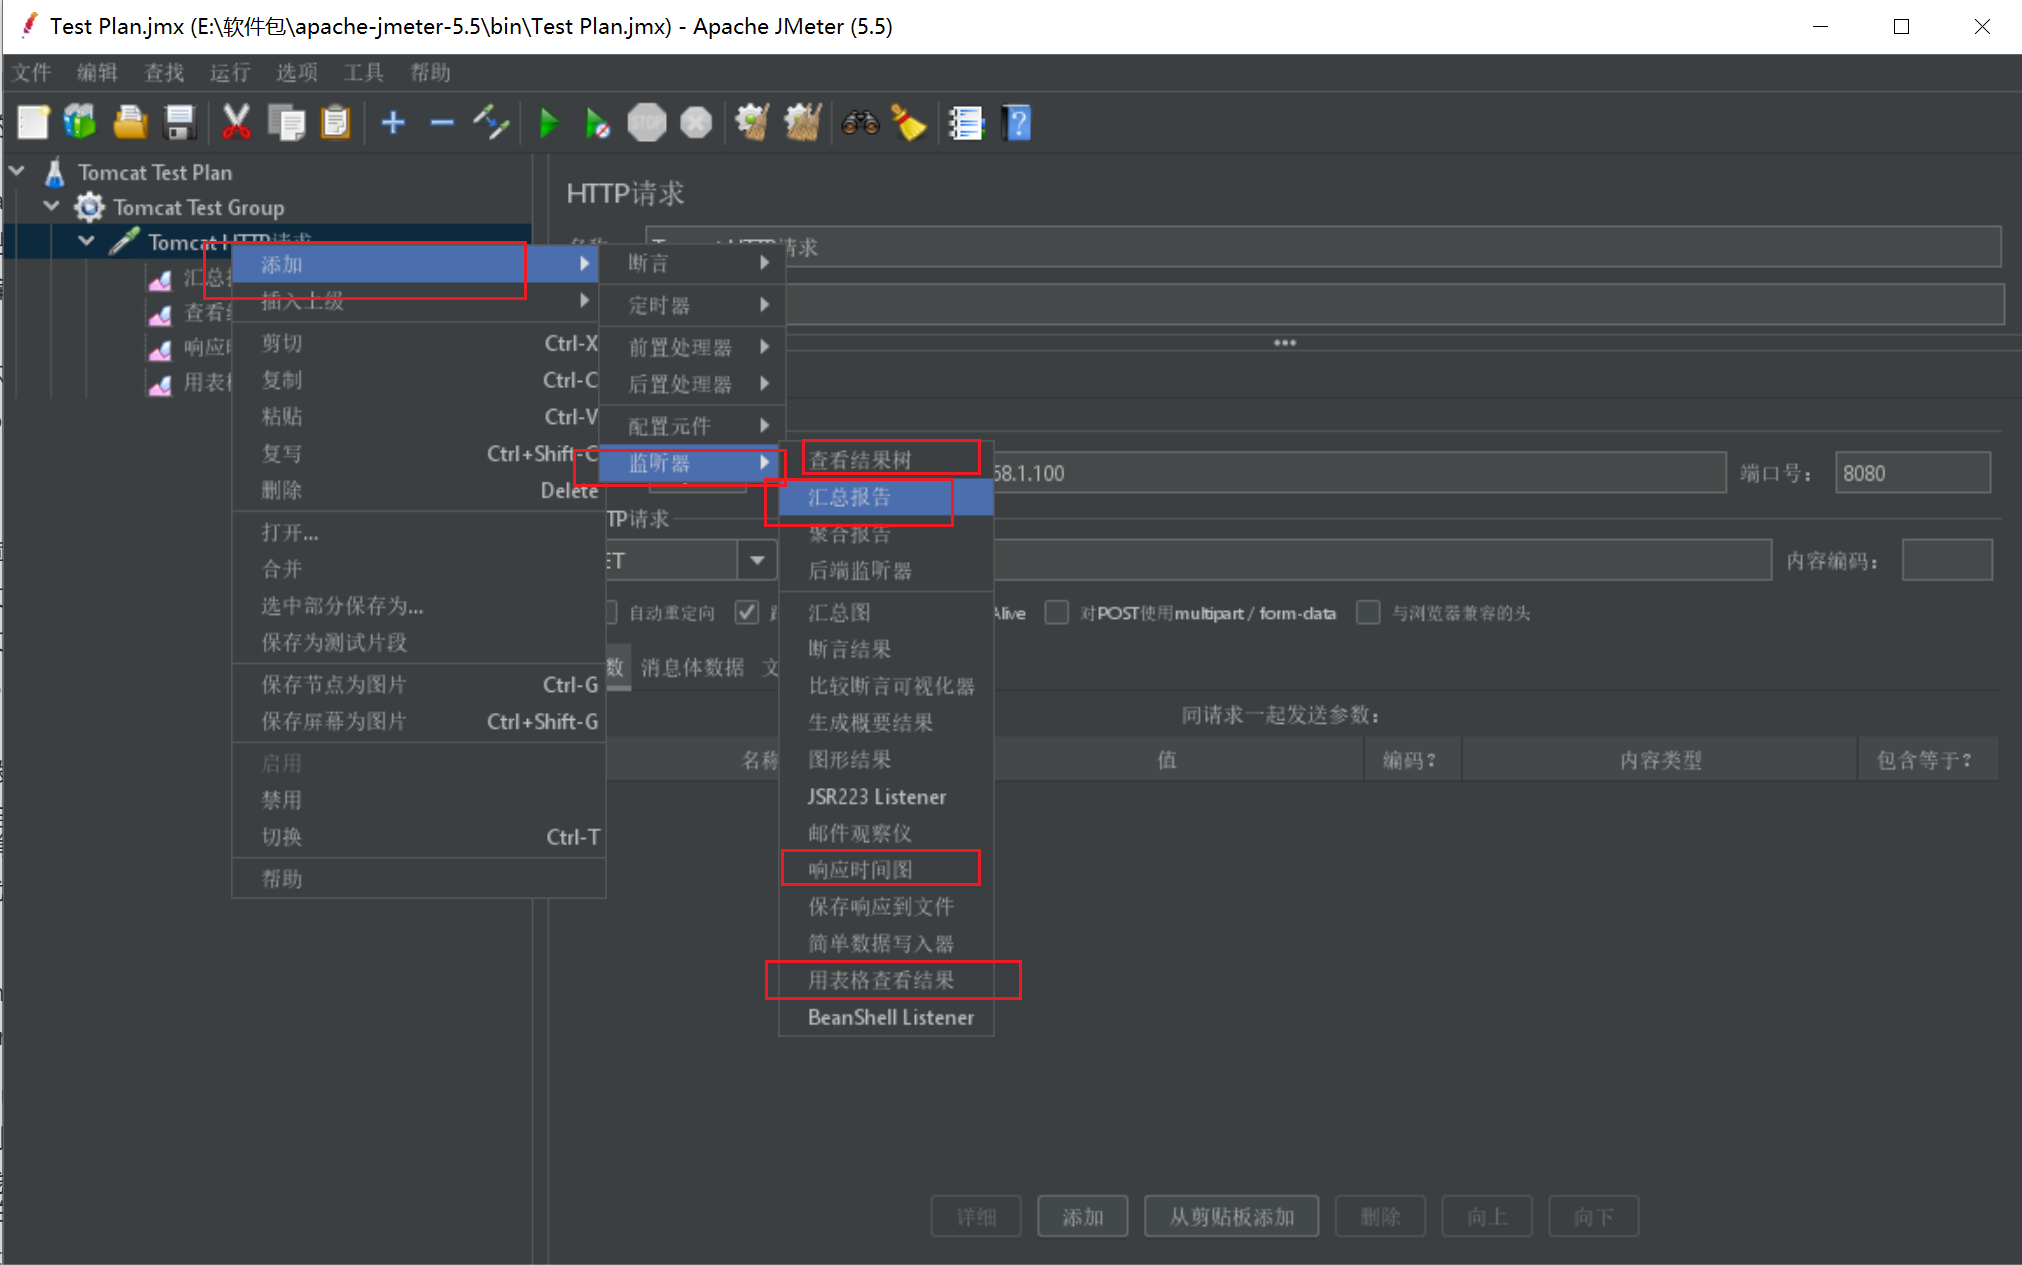Collapse the Tomcat HTTP请求 node

[x=87, y=241]
